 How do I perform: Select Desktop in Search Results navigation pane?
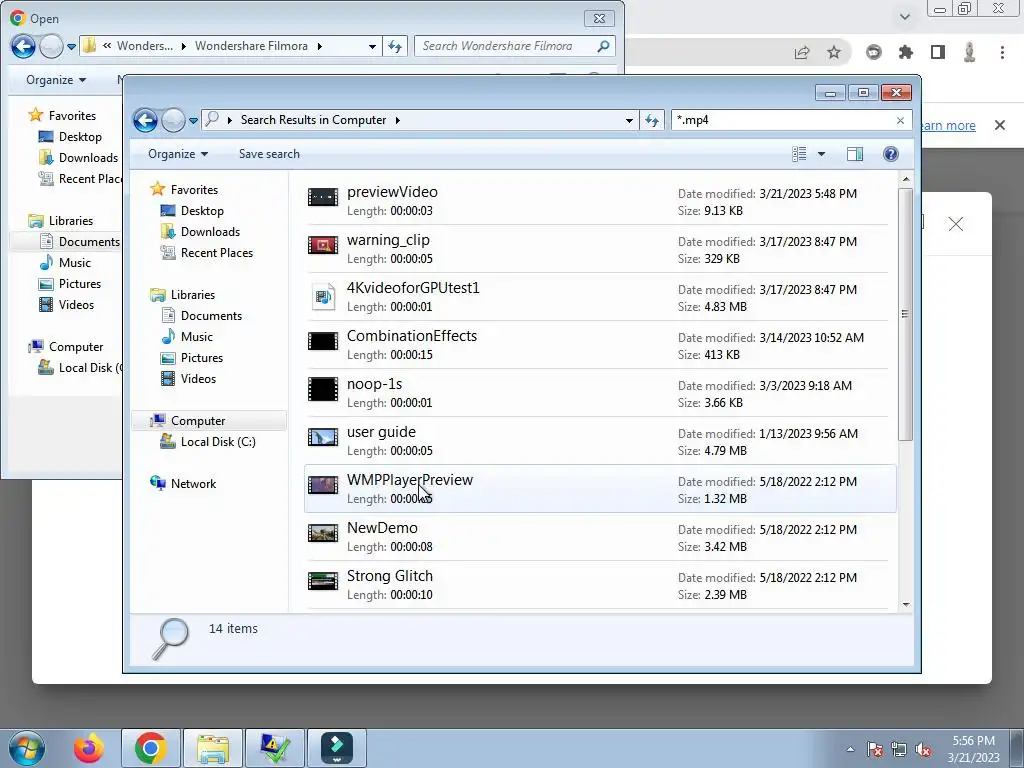tap(202, 211)
